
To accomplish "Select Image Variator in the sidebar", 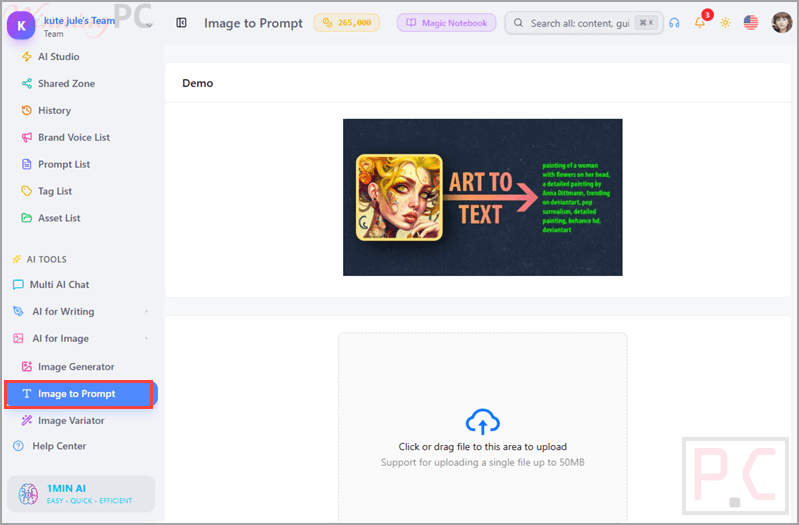I will pyautogui.click(x=71, y=421).
